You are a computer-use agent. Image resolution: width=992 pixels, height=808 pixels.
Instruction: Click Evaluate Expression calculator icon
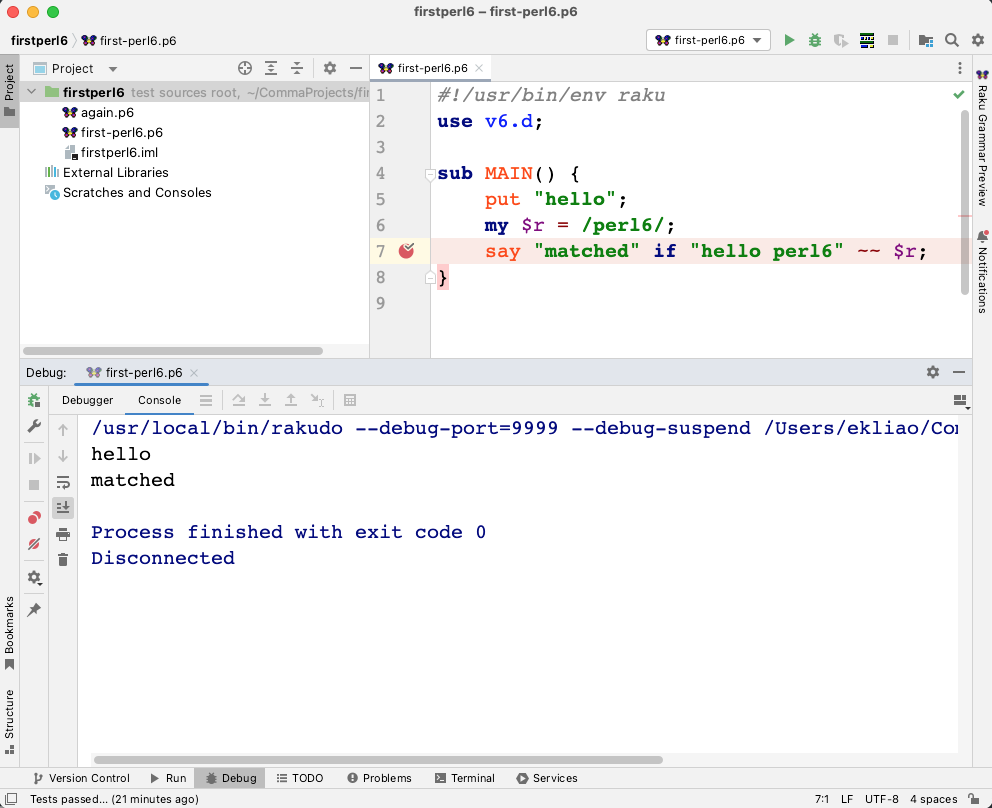[350, 400]
